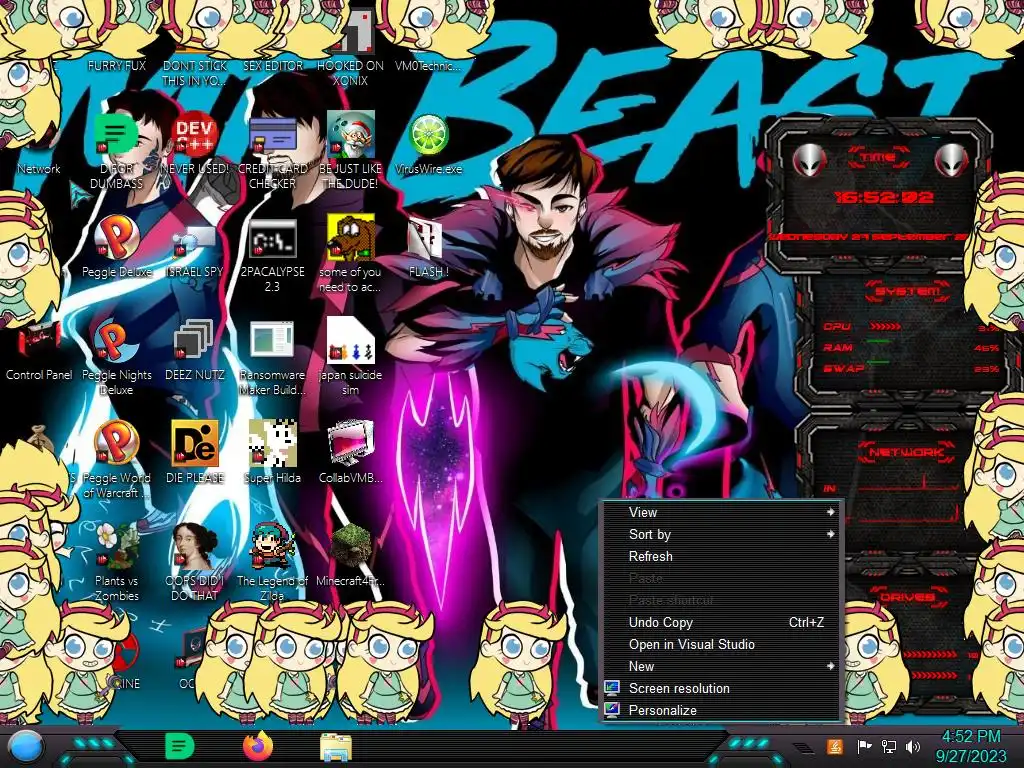The width and height of the screenshot is (1024, 768).
Task: Click the CollabVMB... monitor icon
Action: 350,443
